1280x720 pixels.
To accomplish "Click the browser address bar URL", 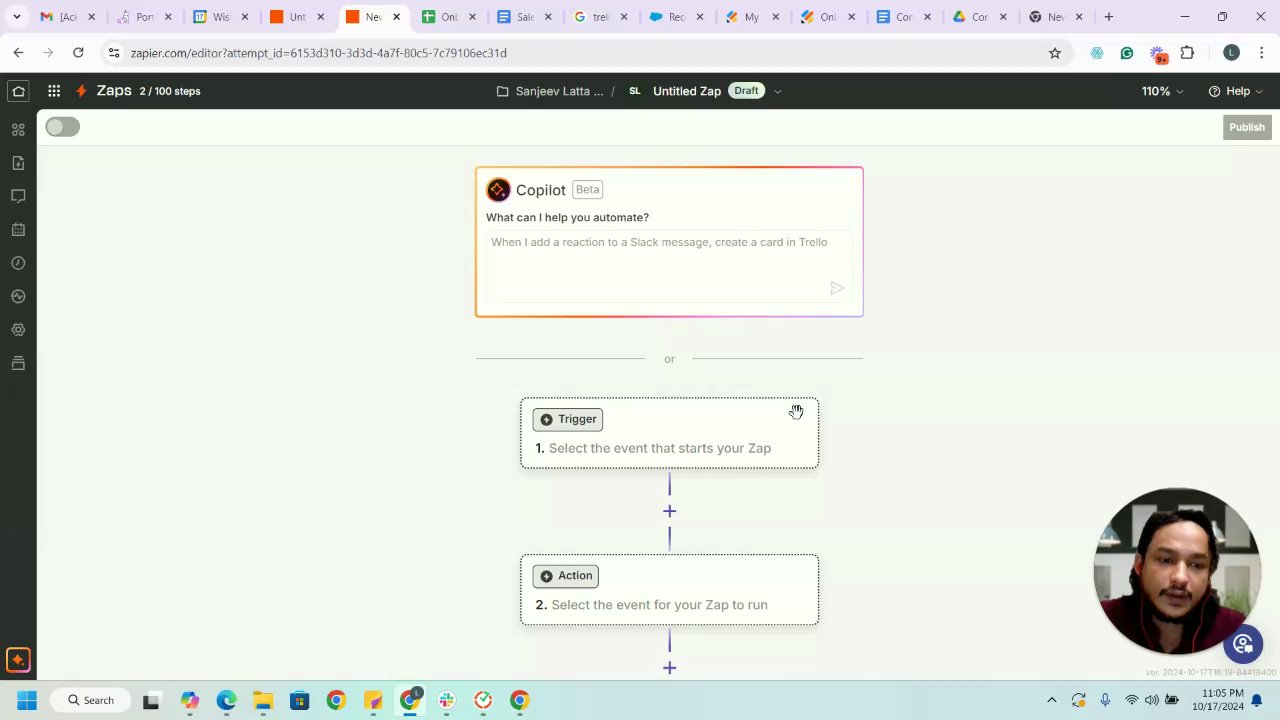I will (x=319, y=53).
